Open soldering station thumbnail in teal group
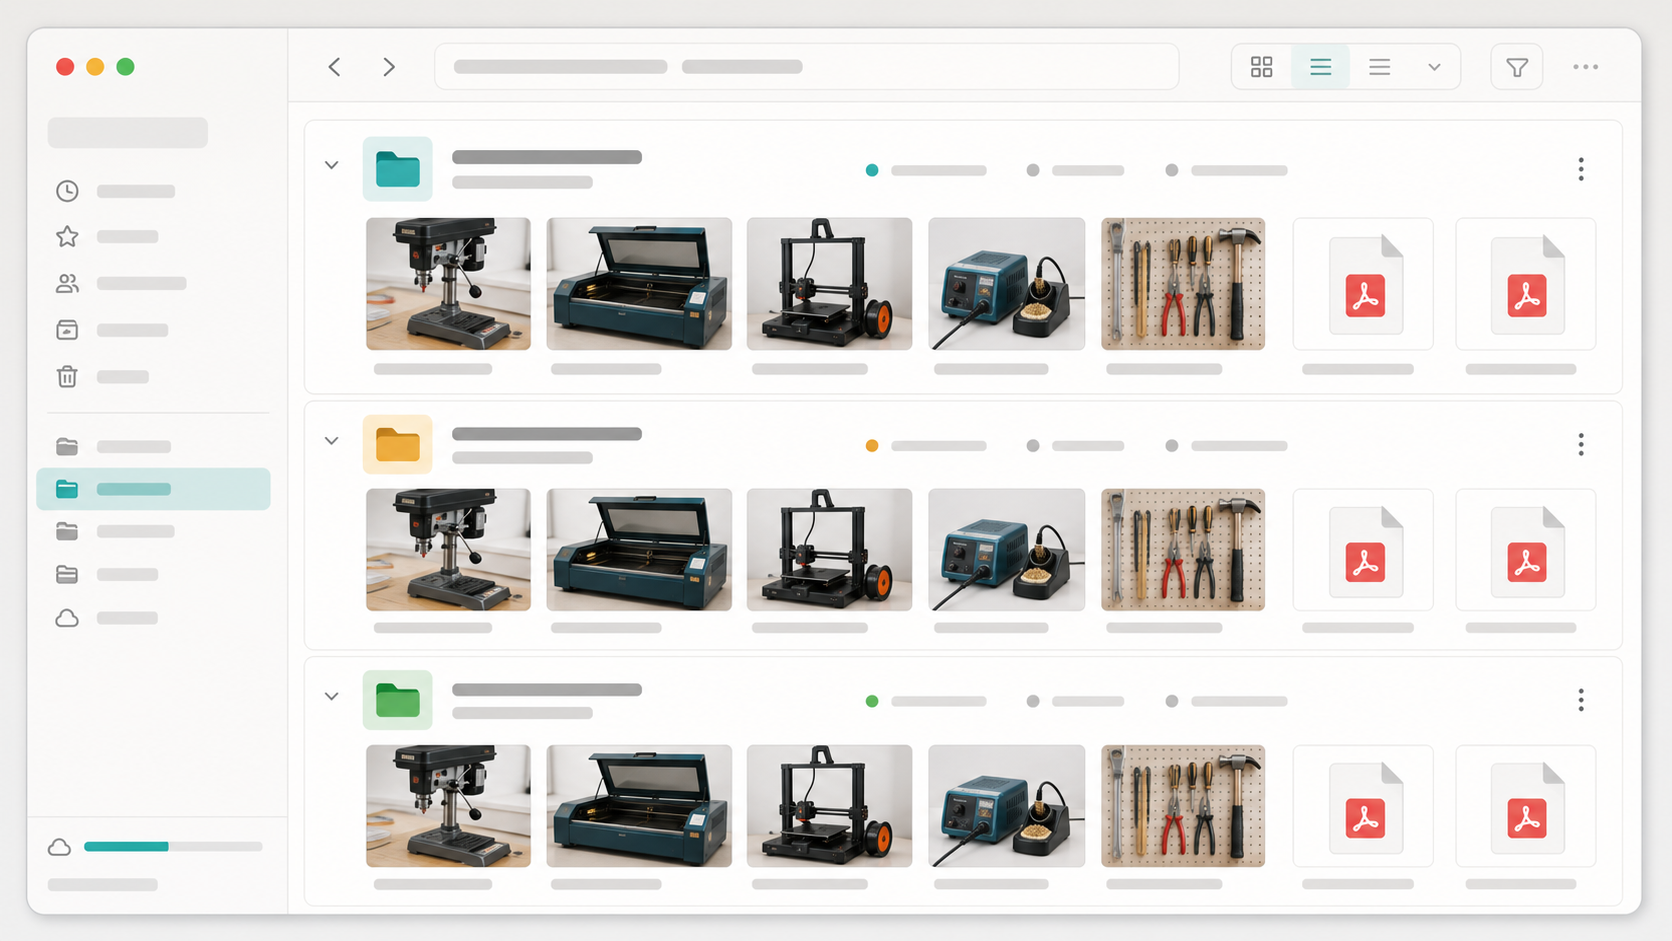The image size is (1672, 941). tap(1006, 284)
